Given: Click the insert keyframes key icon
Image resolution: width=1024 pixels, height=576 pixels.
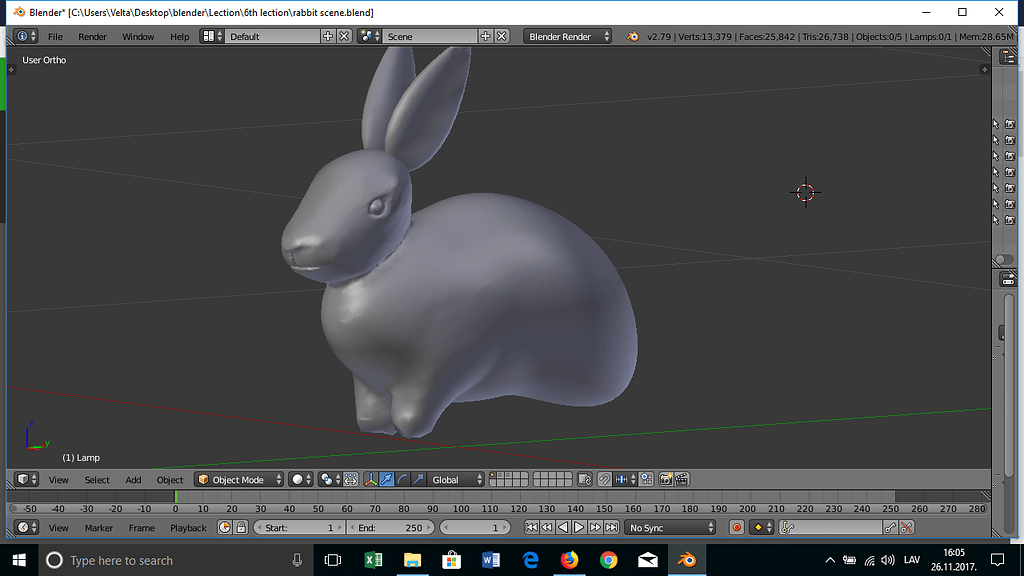Looking at the screenshot, I should [890, 527].
